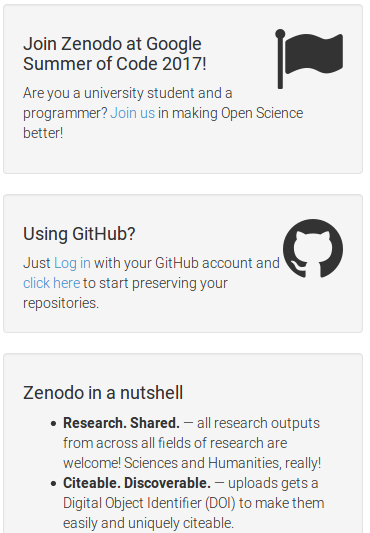The width and height of the screenshot is (370, 533).
Task: Click the "Zenodo in a nutshell" heading
Action: point(103,393)
